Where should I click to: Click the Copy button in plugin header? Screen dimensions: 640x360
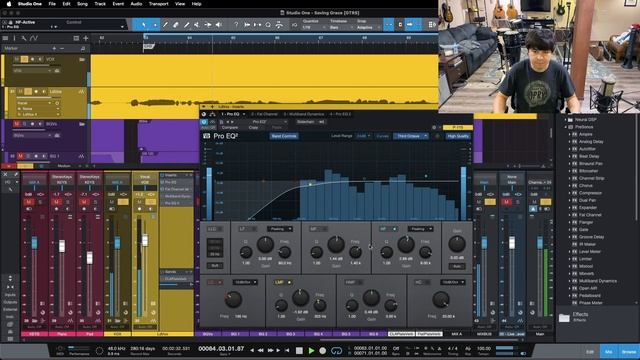pos(253,128)
